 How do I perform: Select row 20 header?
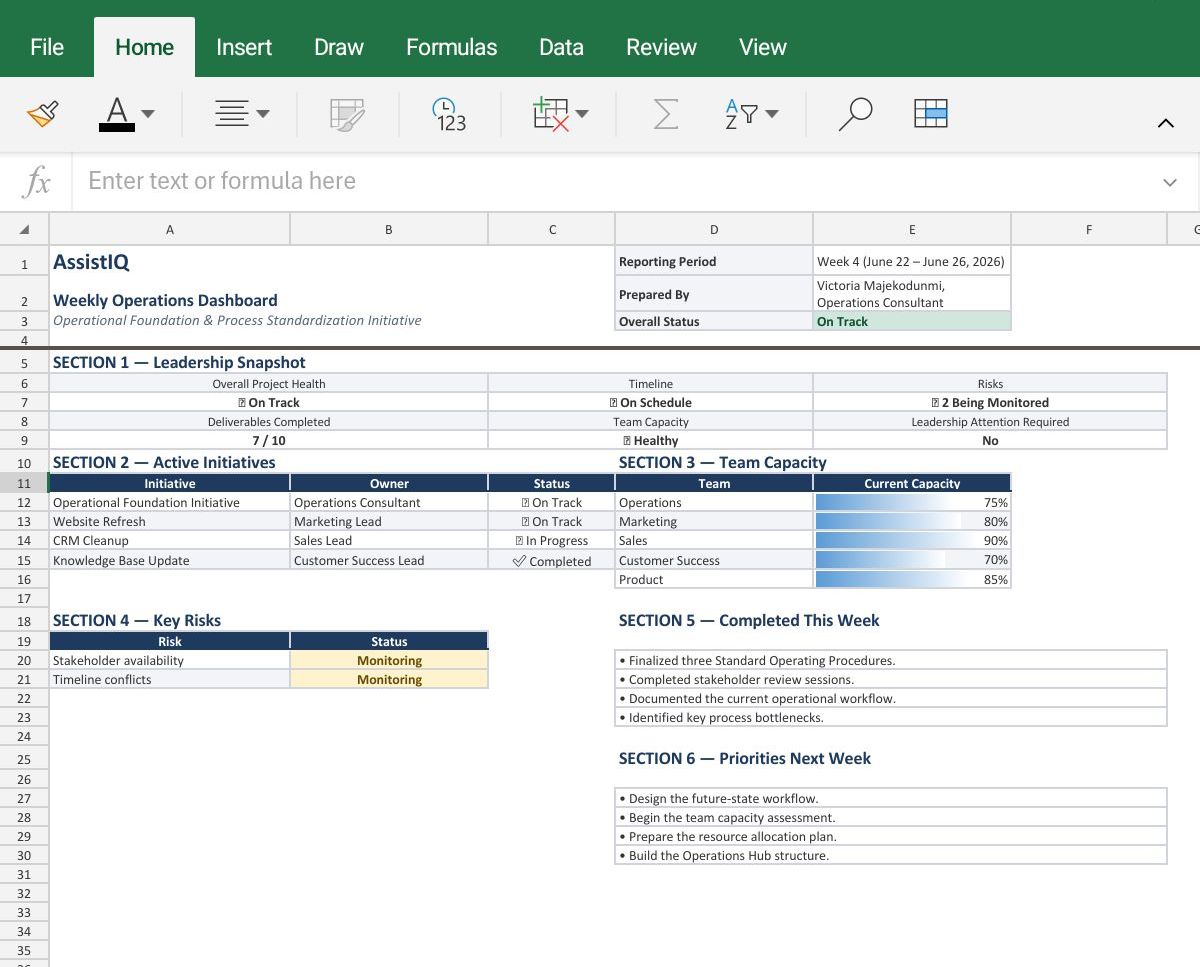pos(24,660)
